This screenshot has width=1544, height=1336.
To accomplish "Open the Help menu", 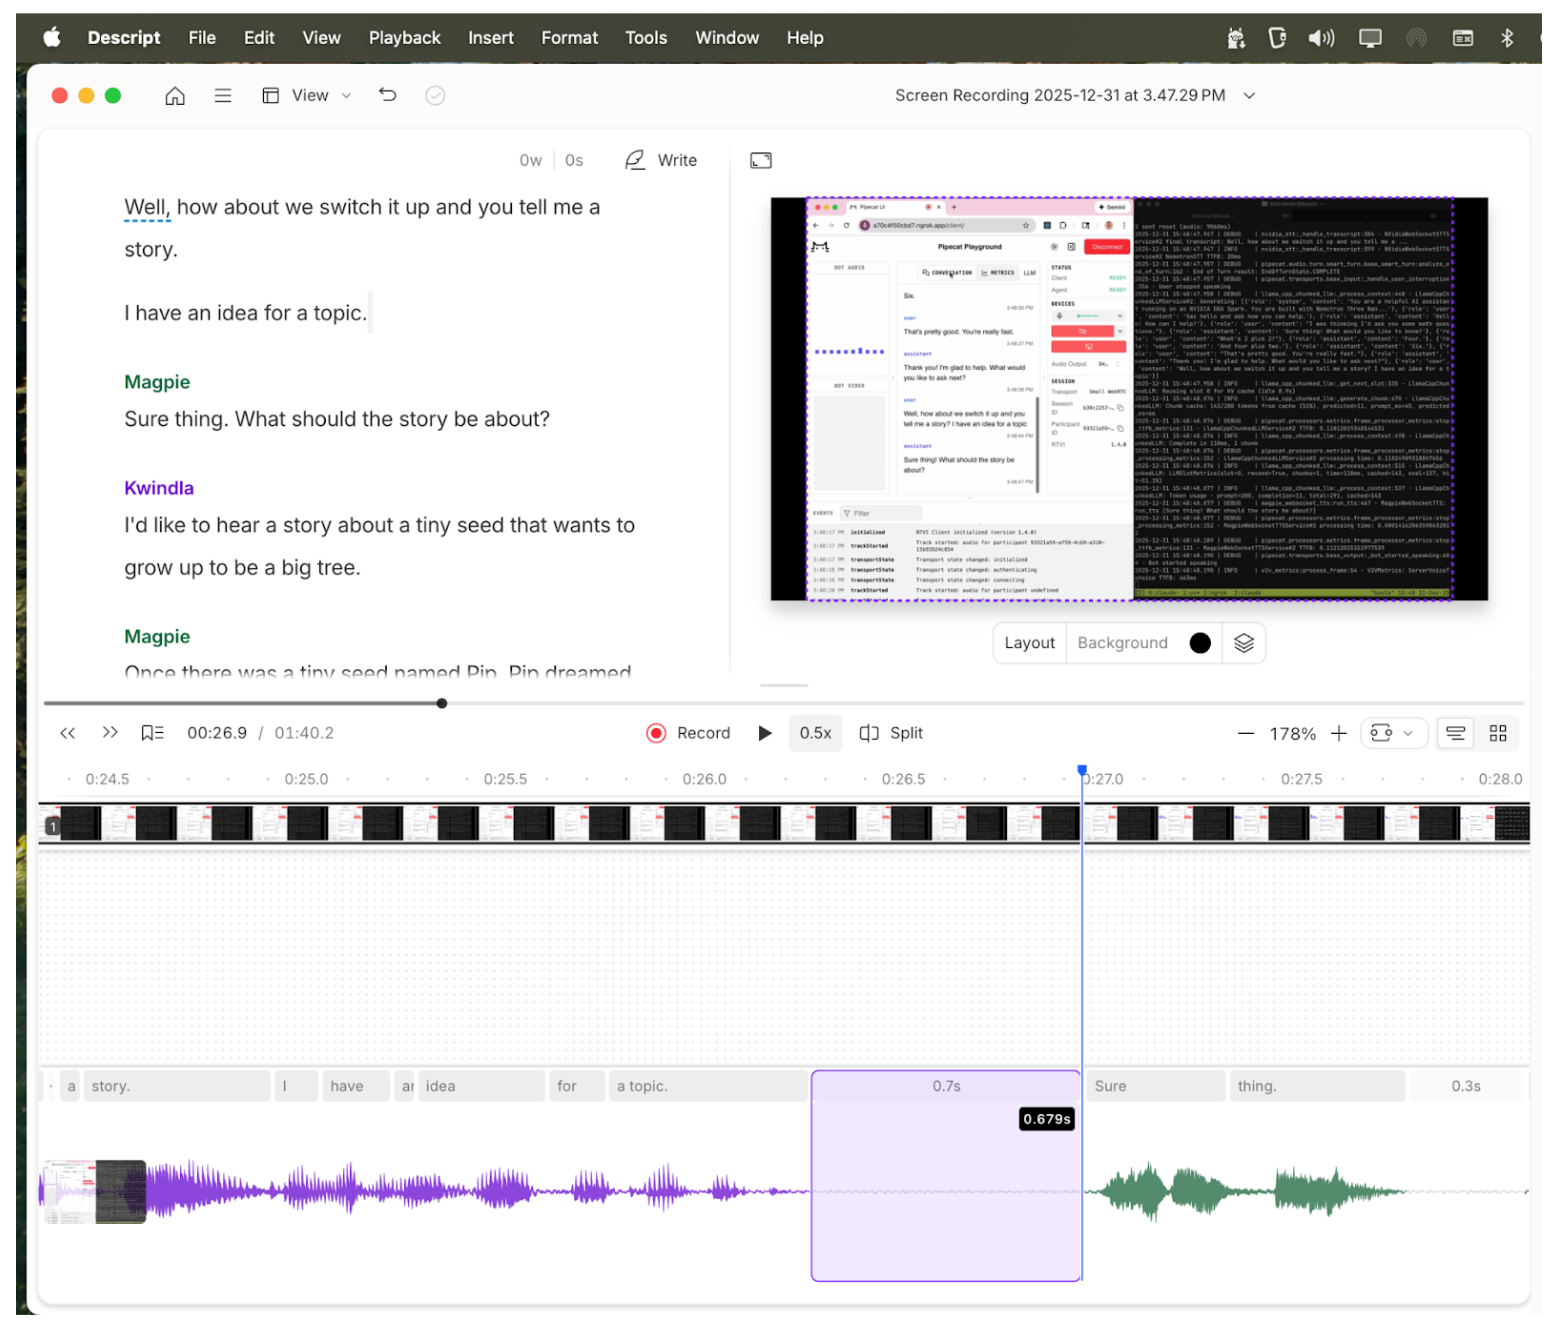I will pyautogui.click(x=805, y=38).
